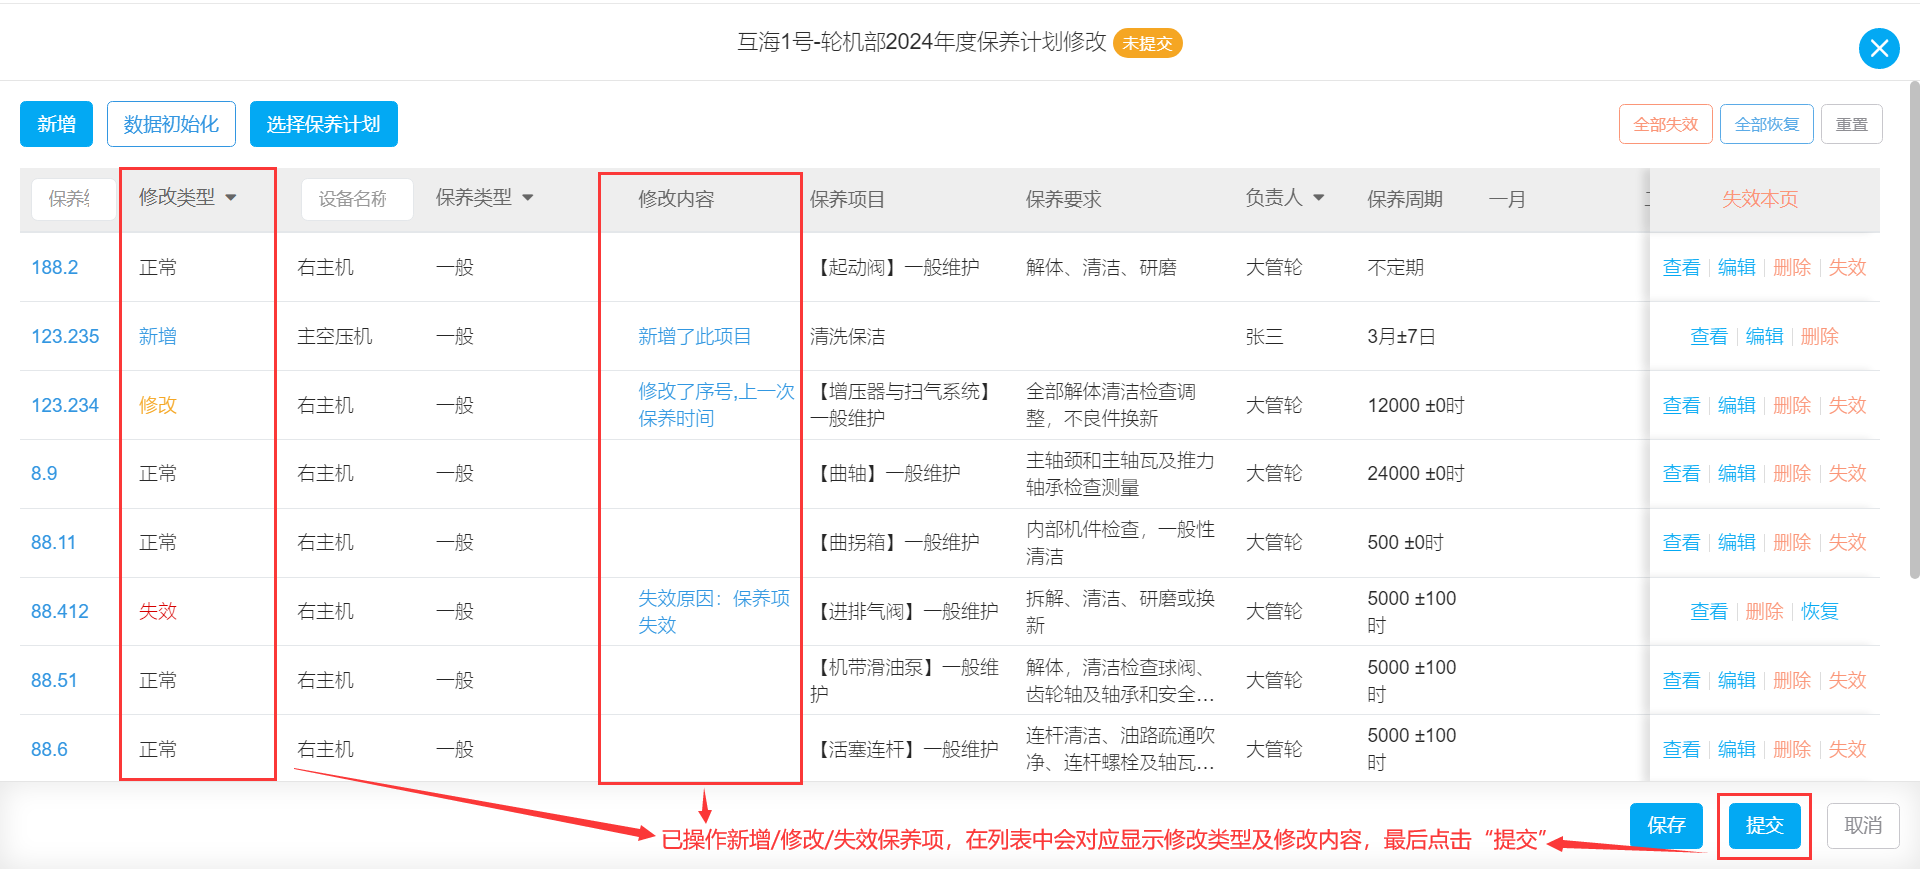Open number 88.412 link
The width and height of the screenshot is (1920, 871).
(x=60, y=611)
